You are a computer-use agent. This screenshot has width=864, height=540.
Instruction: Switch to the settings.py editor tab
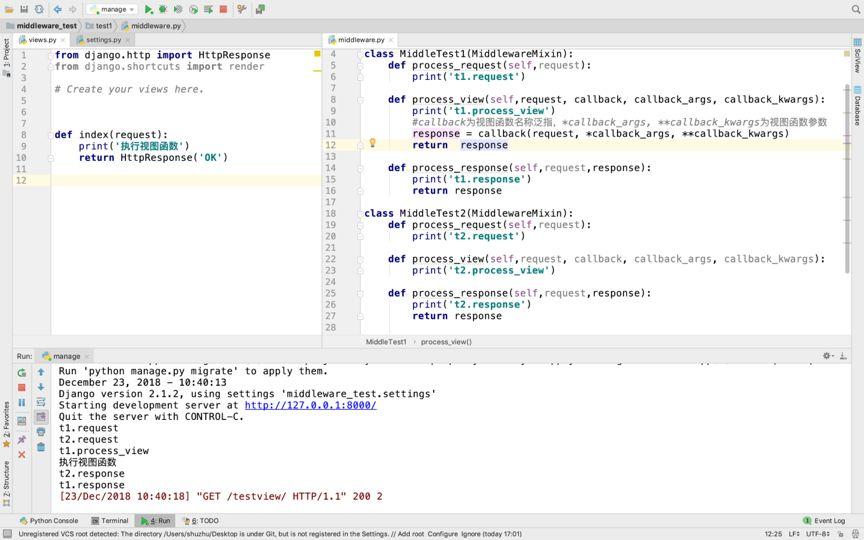pos(102,40)
